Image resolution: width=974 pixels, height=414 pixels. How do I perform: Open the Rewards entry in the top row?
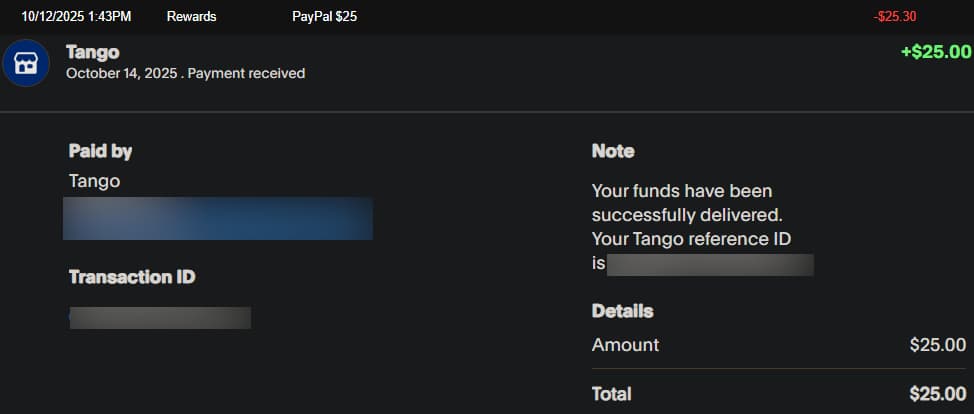pos(191,16)
